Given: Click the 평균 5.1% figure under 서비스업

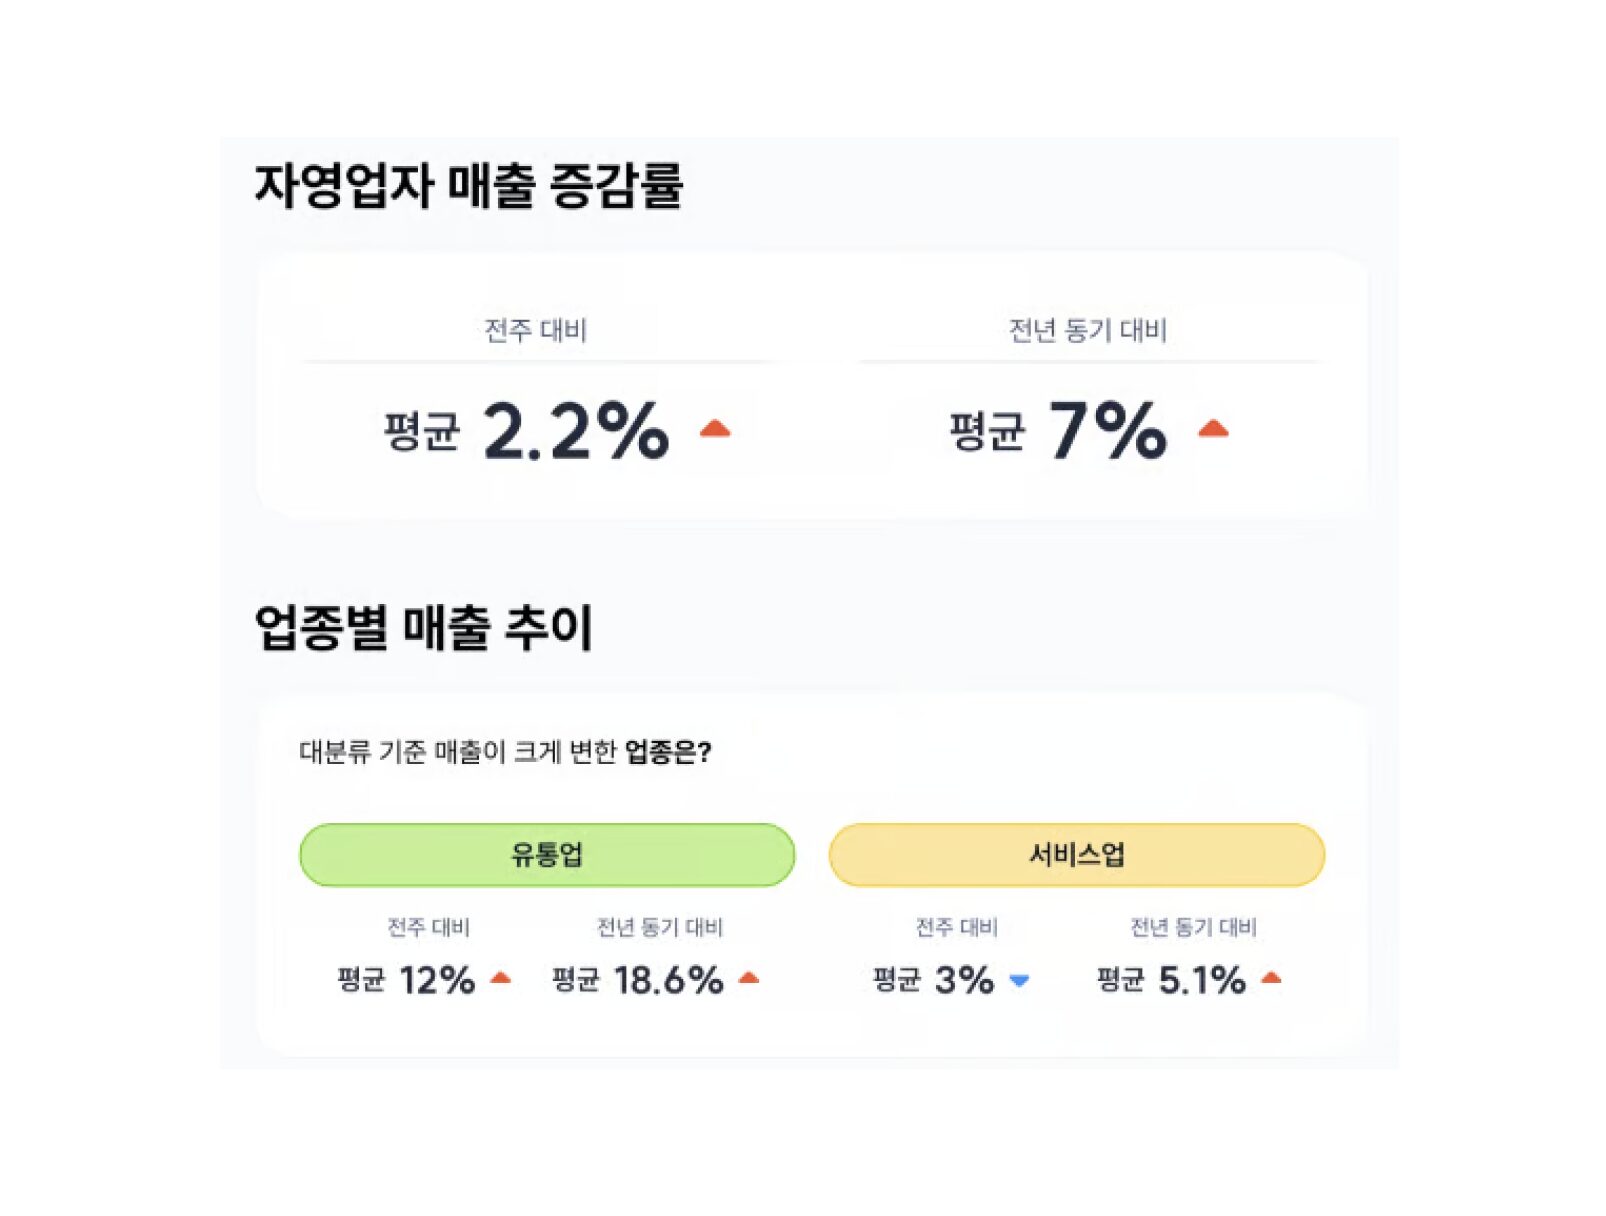Looking at the screenshot, I should (1171, 979).
